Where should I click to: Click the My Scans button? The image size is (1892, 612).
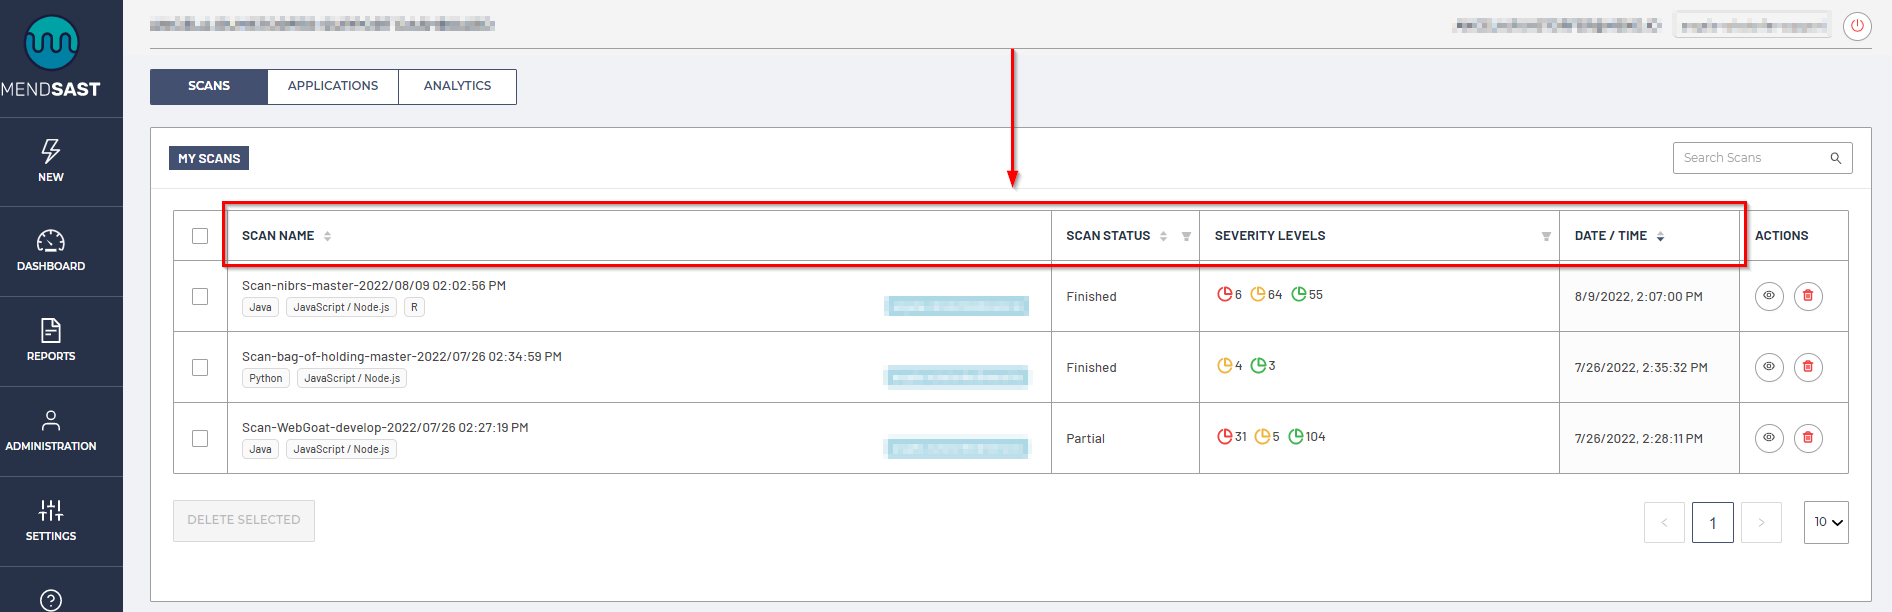pos(209,158)
